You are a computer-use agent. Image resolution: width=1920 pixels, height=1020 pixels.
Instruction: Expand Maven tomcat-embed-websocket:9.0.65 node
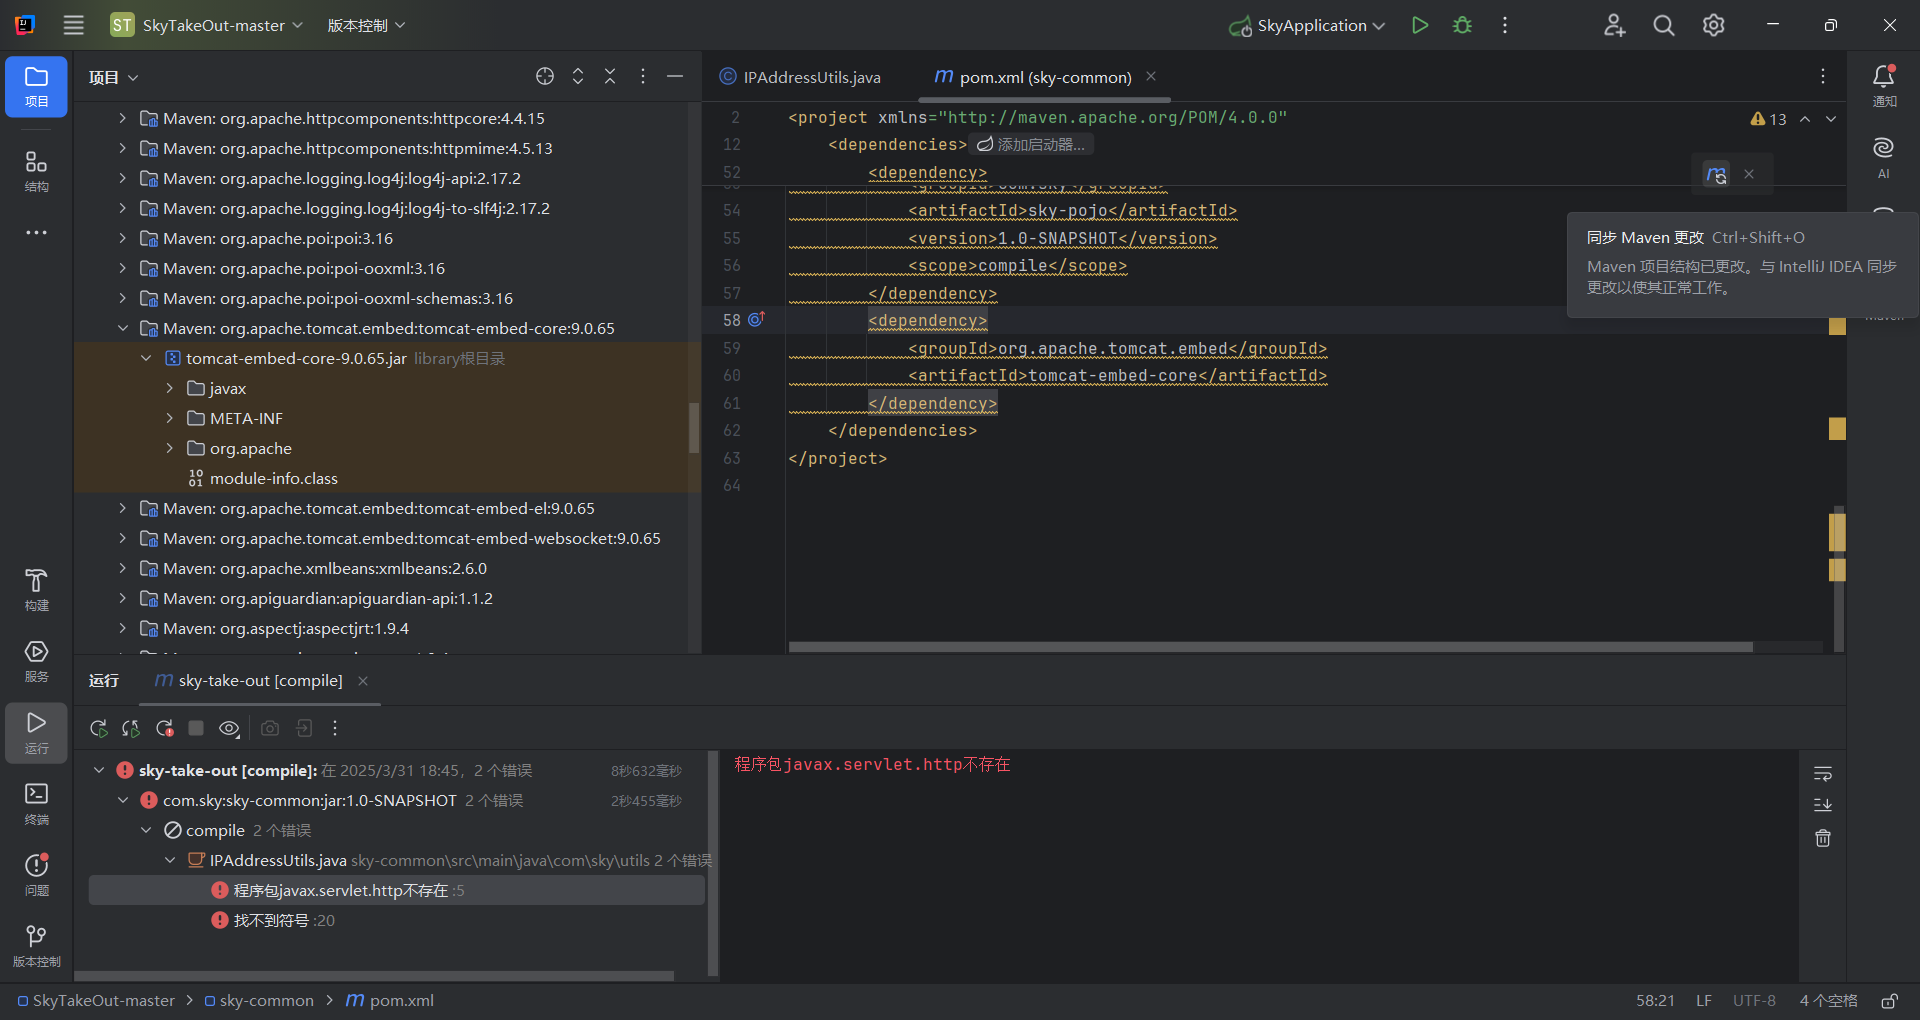[x=123, y=538]
